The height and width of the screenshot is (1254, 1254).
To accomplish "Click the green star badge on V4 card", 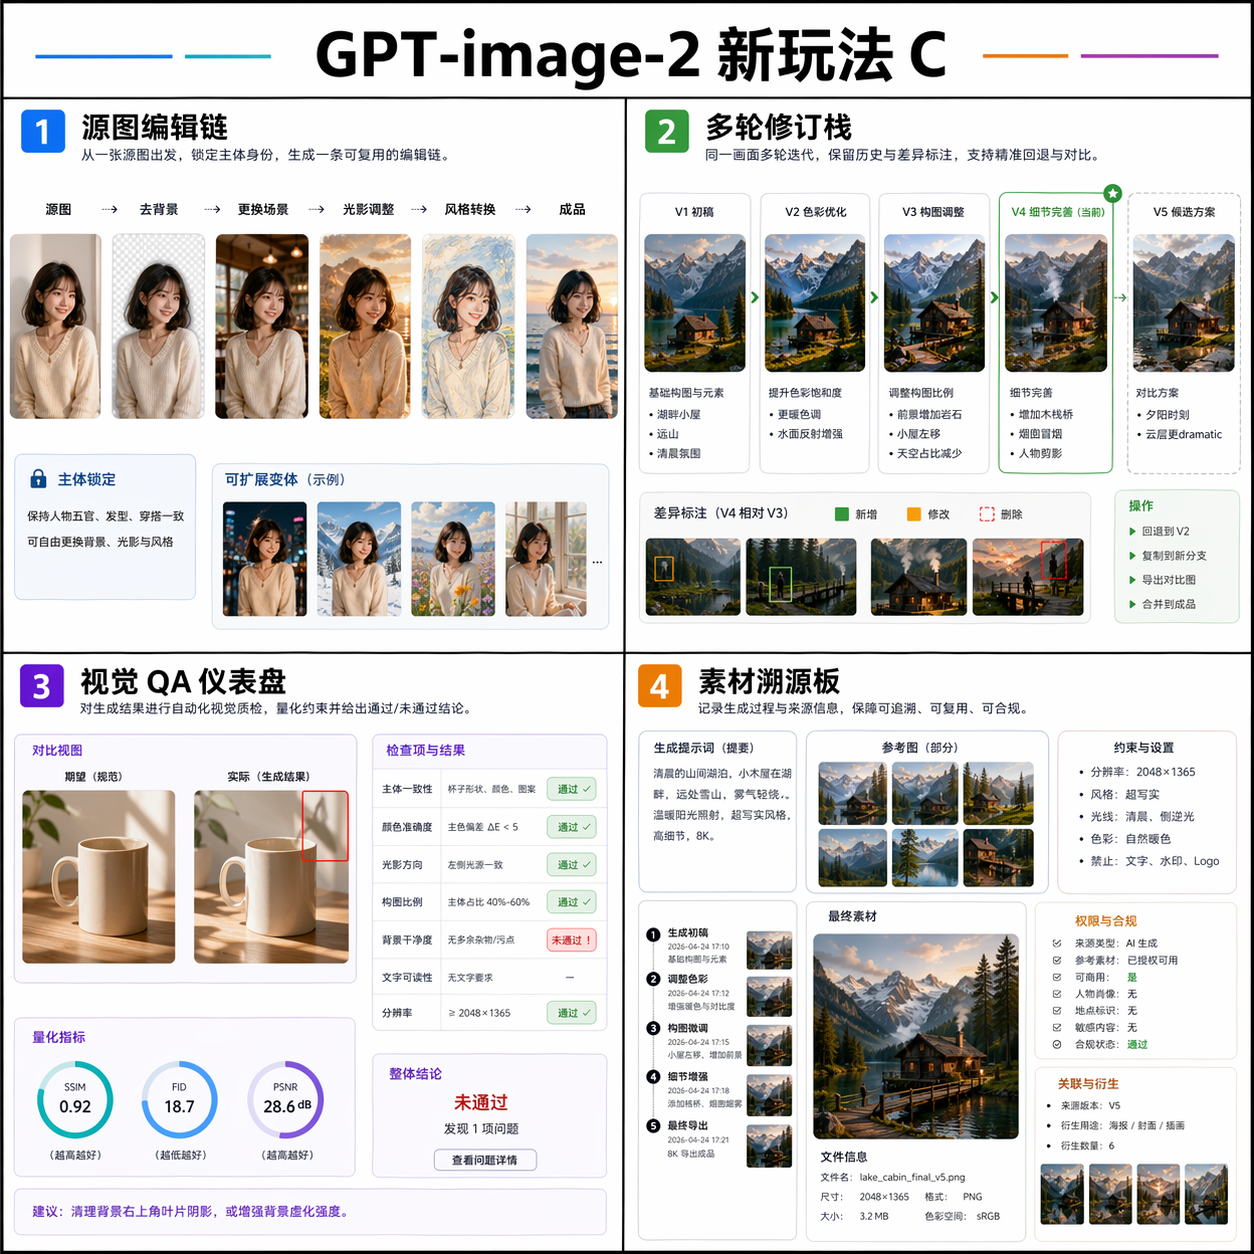I will [1112, 193].
